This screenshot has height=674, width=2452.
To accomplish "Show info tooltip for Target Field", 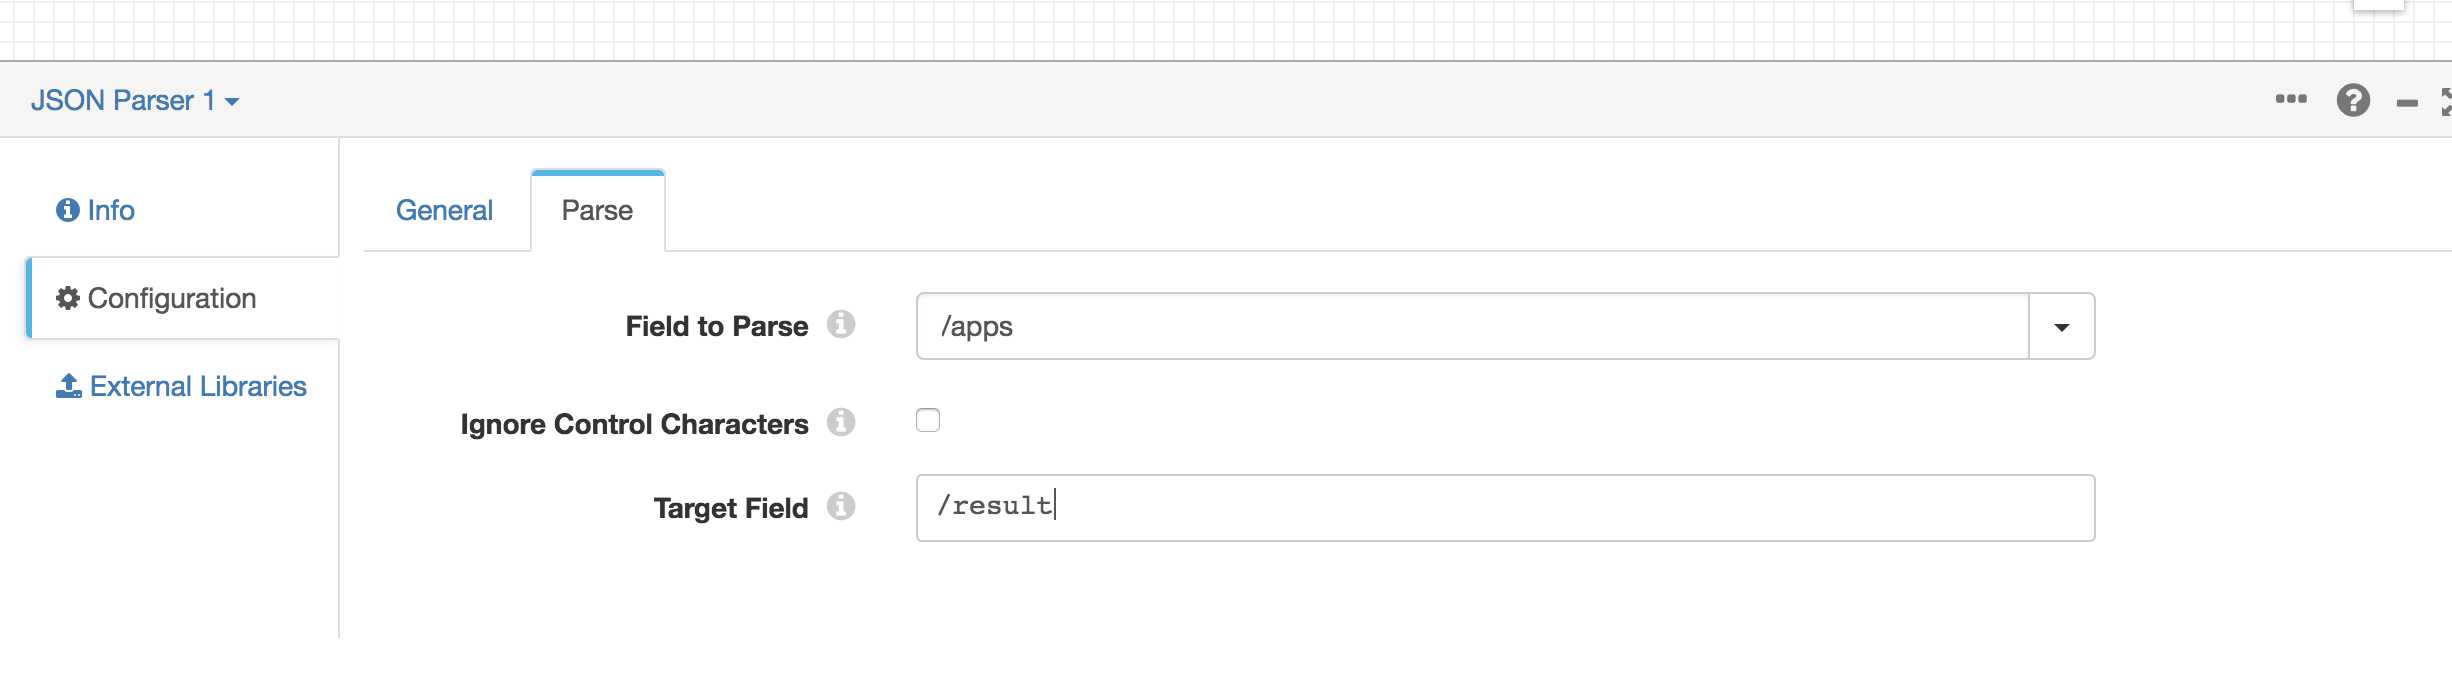I will click(841, 506).
